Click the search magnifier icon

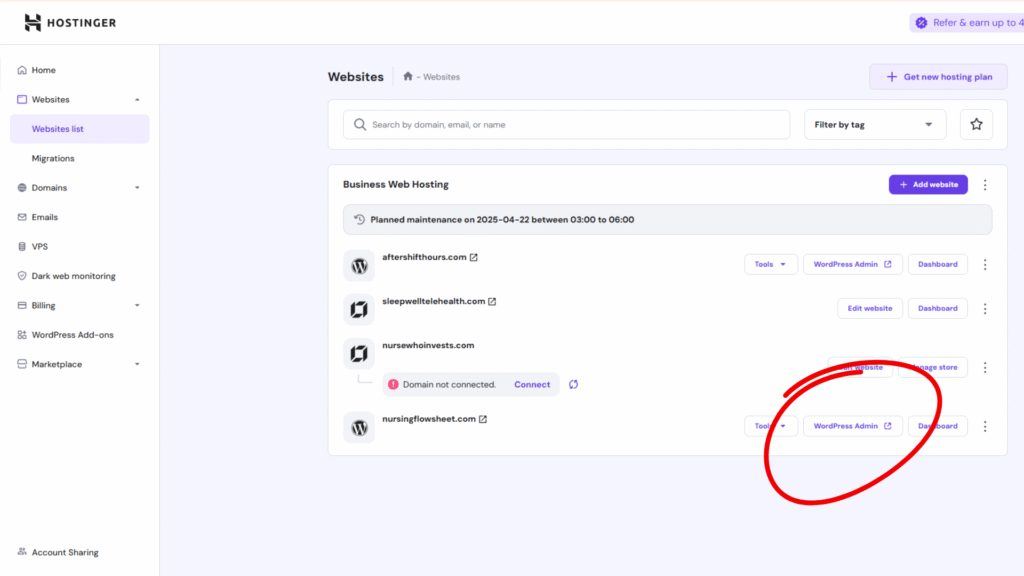pos(360,124)
